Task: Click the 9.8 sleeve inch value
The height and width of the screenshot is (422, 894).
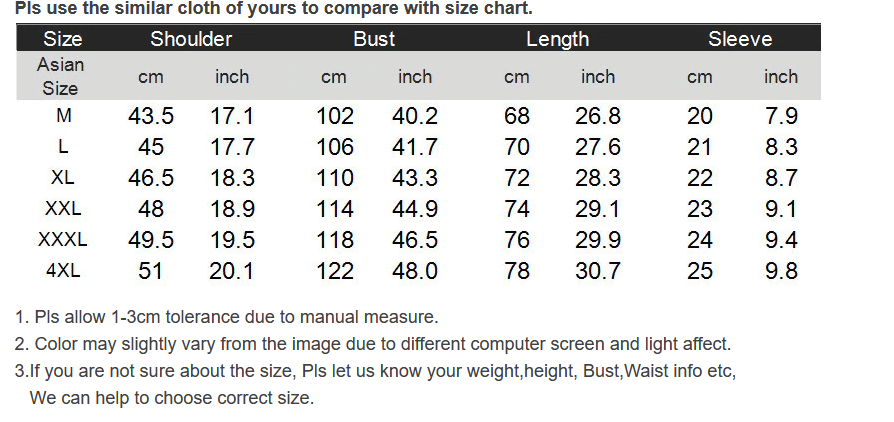Action: 781,270
